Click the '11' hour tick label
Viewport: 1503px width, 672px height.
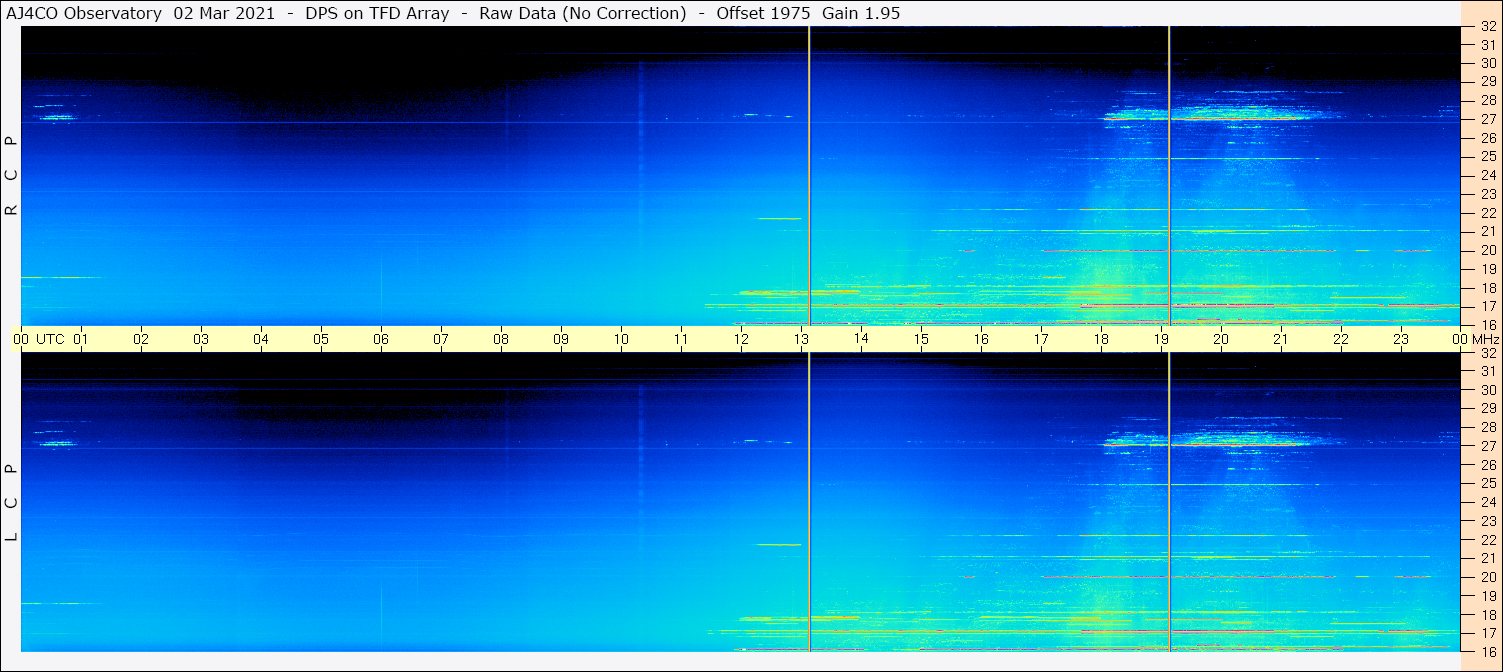click(681, 339)
